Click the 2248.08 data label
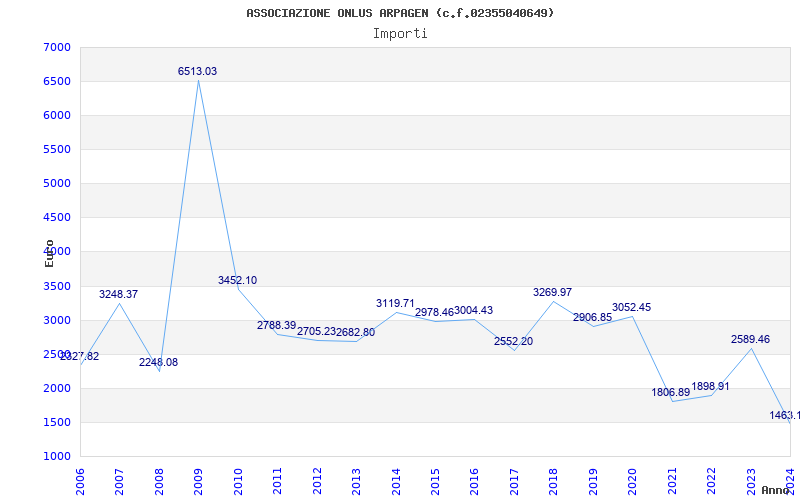Viewport: 800px width, 500px height. (158, 362)
